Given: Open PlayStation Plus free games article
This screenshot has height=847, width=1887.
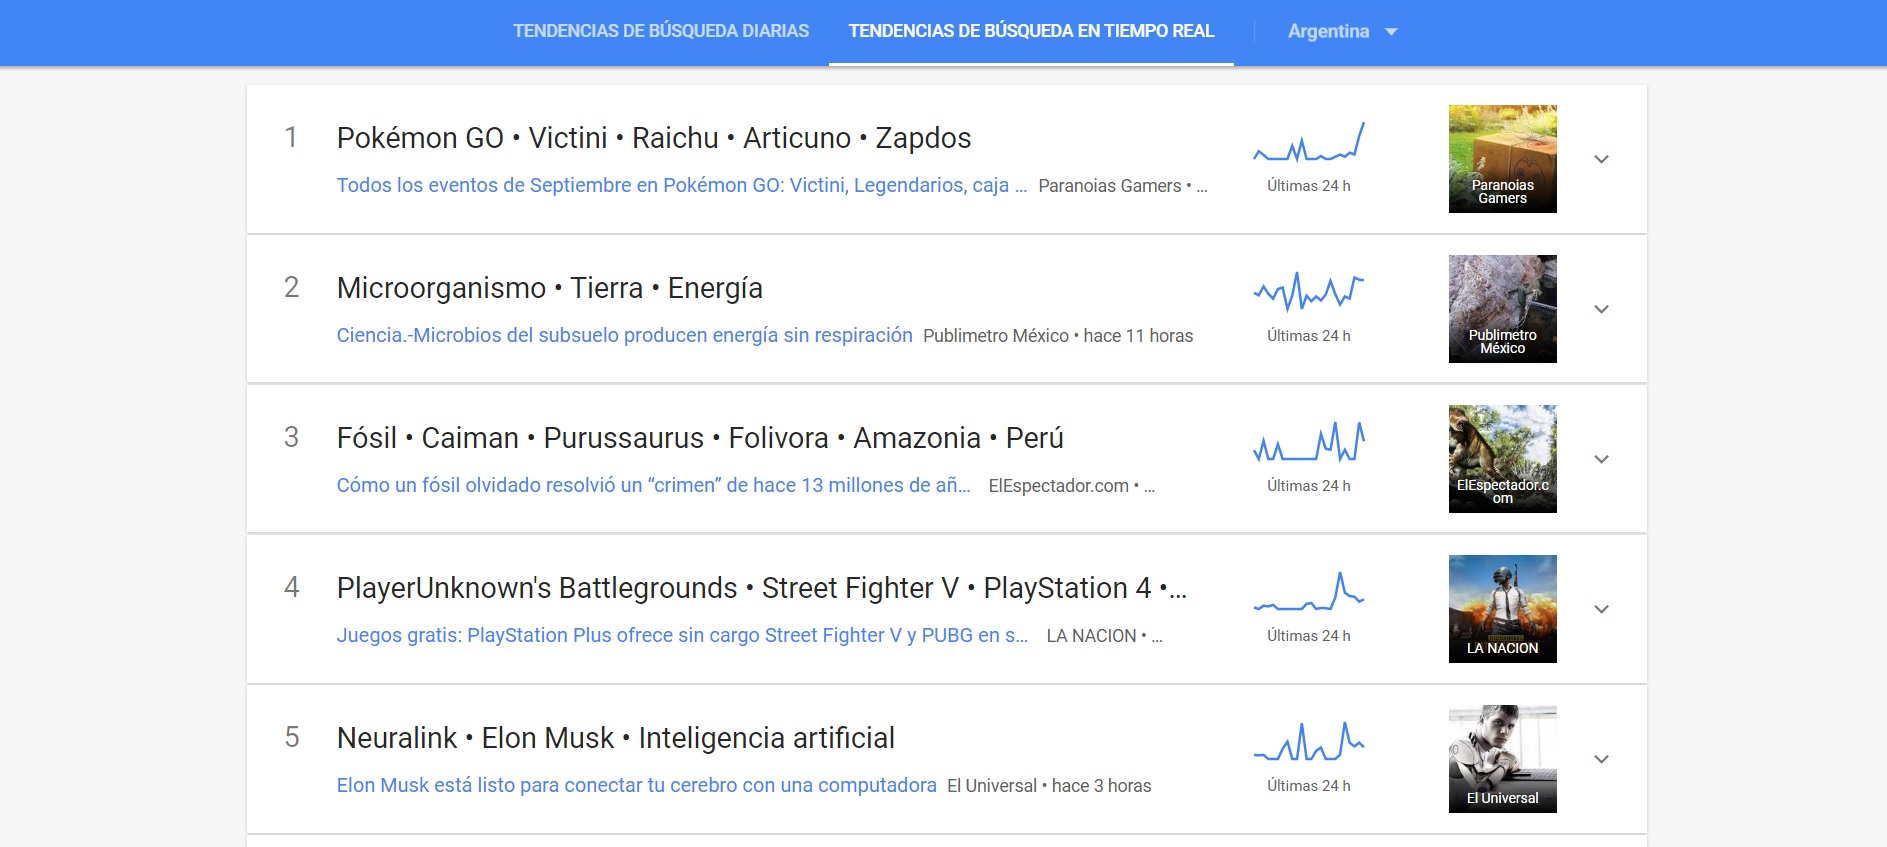Looking at the screenshot, I should [682, 635].
